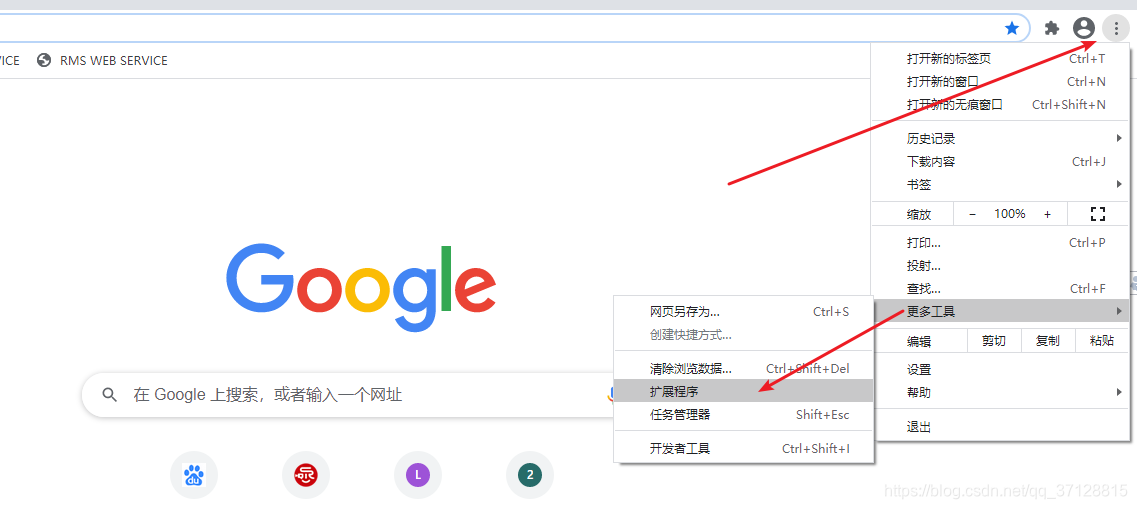Click the 复制 button

click(1048, 341)
